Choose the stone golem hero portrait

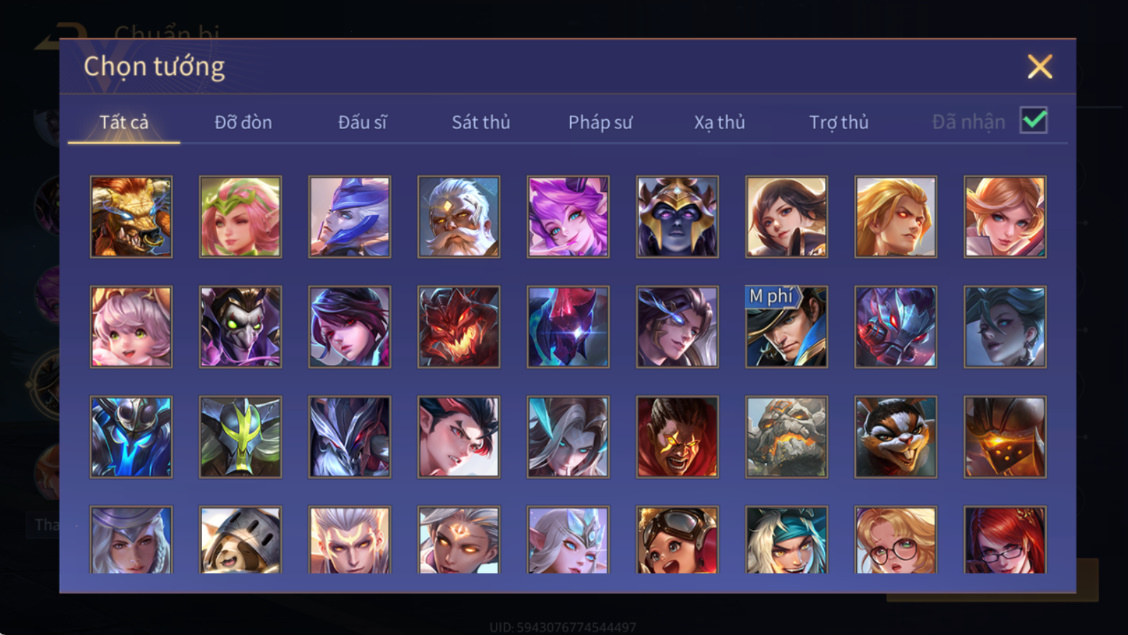pyautogui.click(x=786, y=437)
